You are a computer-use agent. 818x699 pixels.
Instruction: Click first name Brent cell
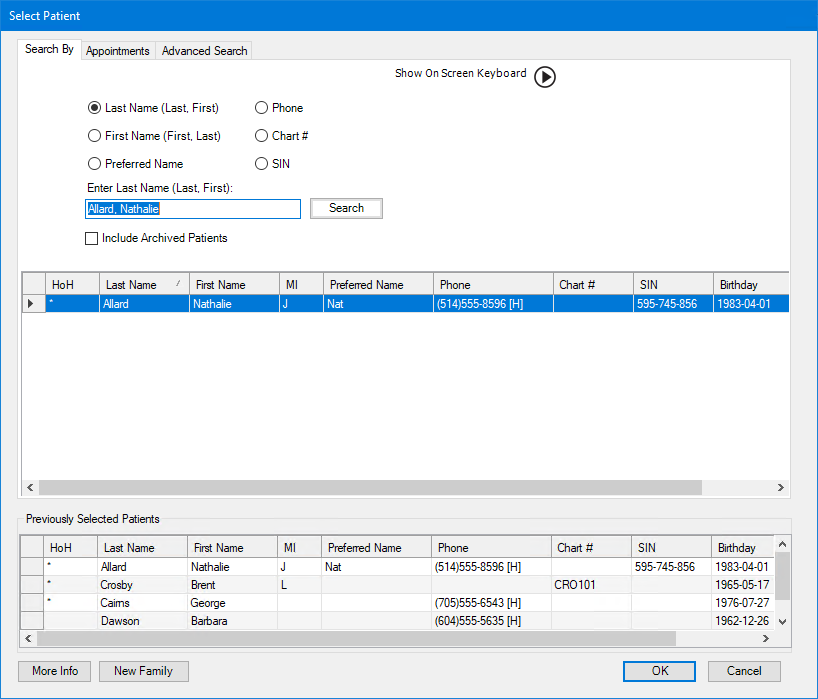coord(232,585)
